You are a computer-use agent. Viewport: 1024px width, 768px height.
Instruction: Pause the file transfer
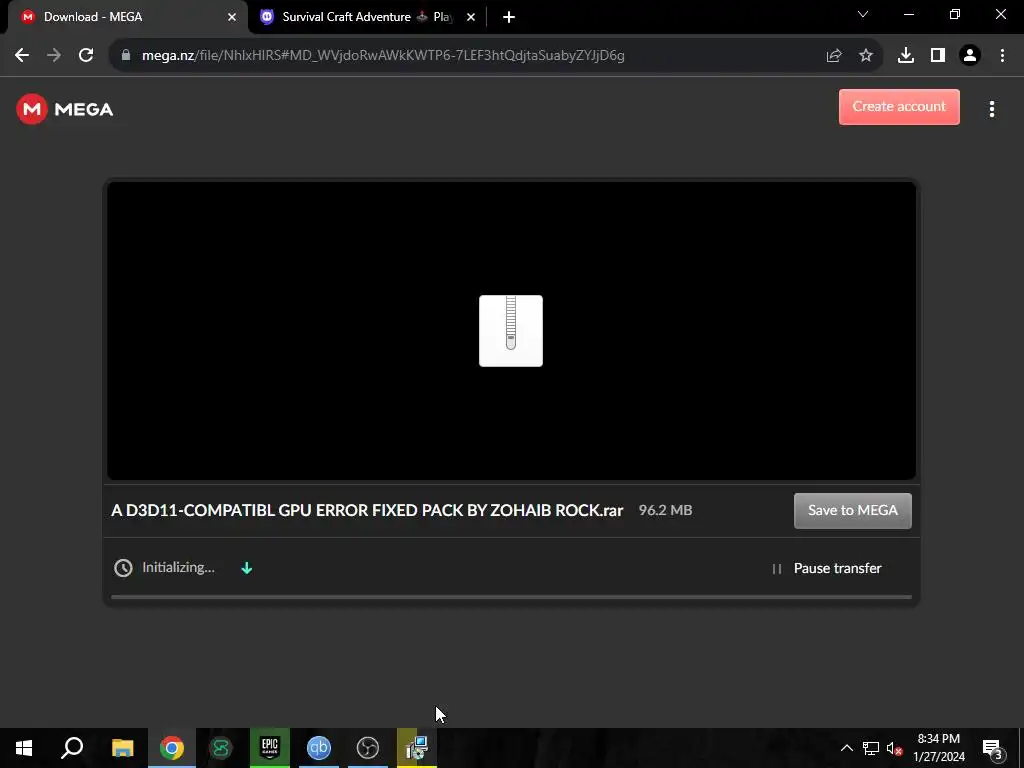click(827, 568)
